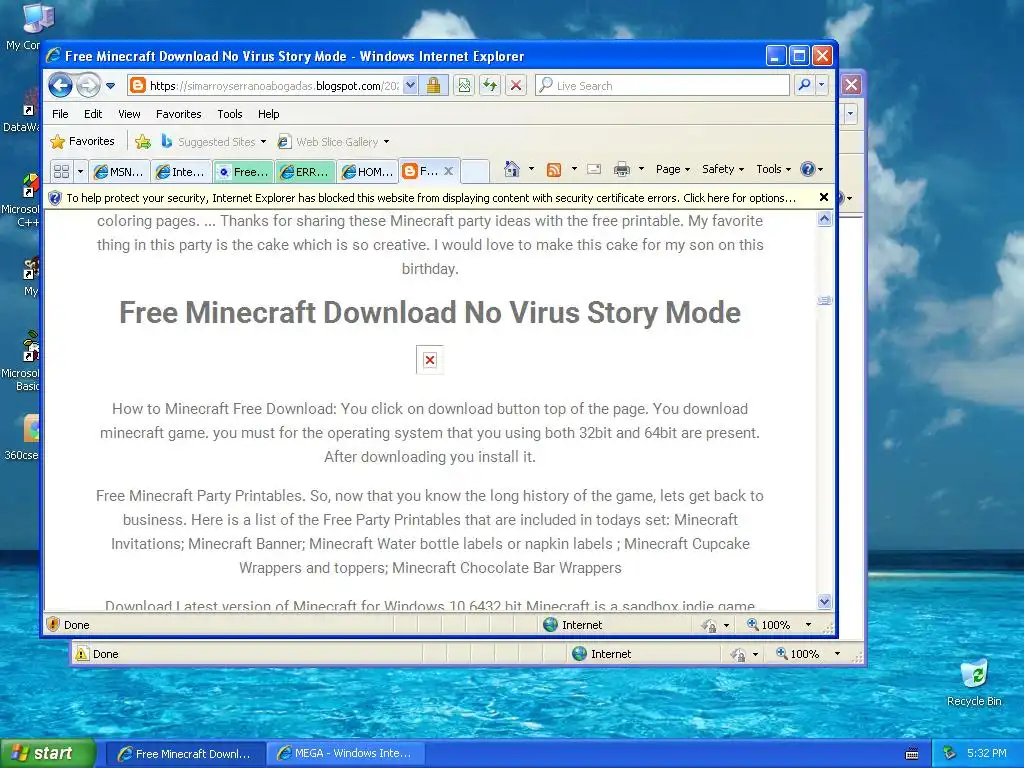Click into the Live Search box
This screenshot has height=768, width=1024.
[662, 86]
